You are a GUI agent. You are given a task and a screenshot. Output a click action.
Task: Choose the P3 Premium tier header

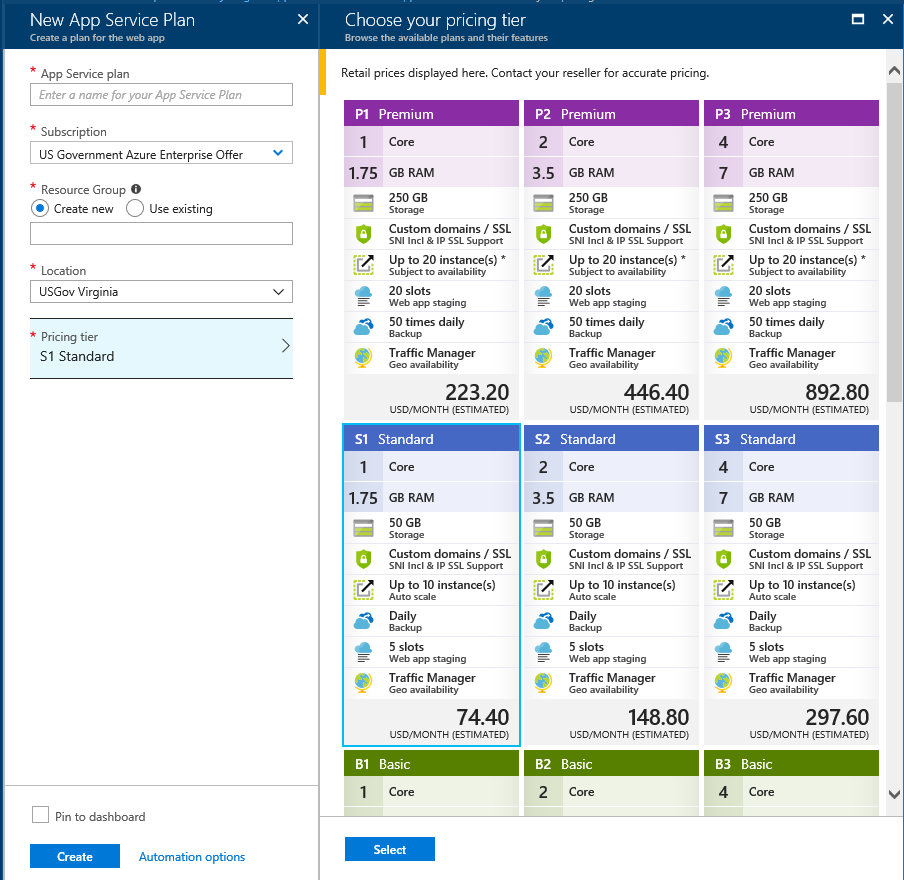tap(791, 114)
